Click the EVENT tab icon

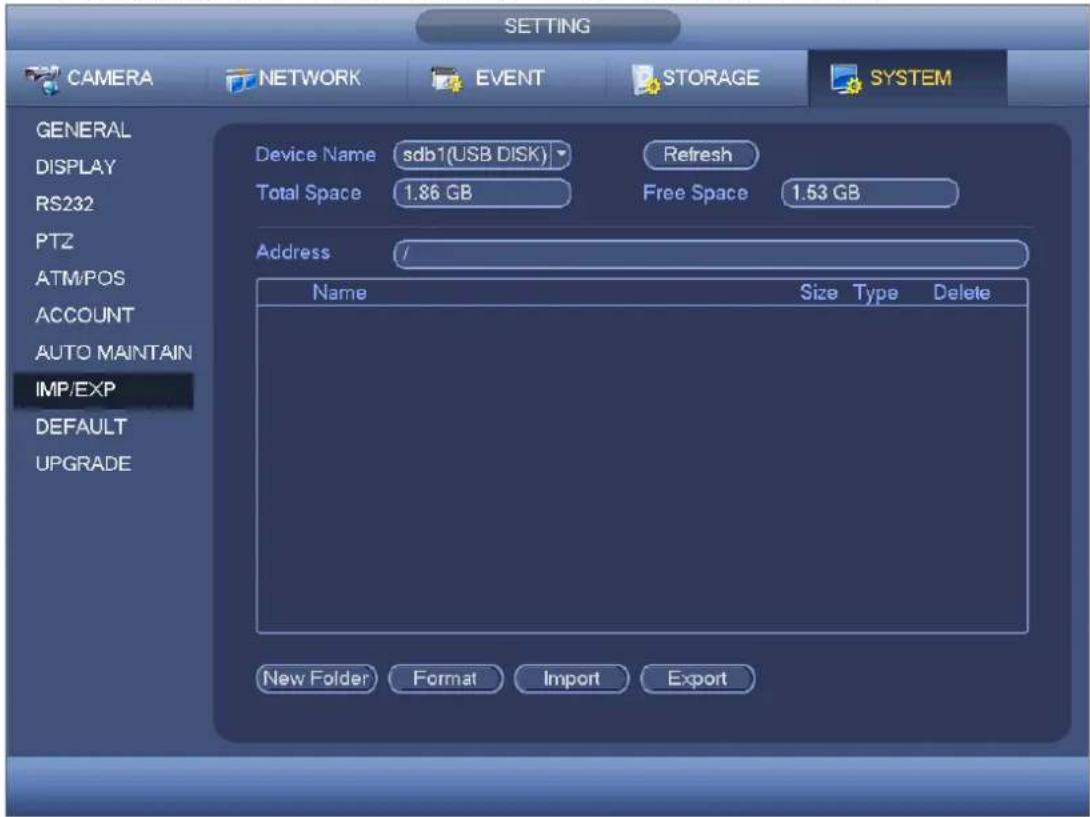446,79
